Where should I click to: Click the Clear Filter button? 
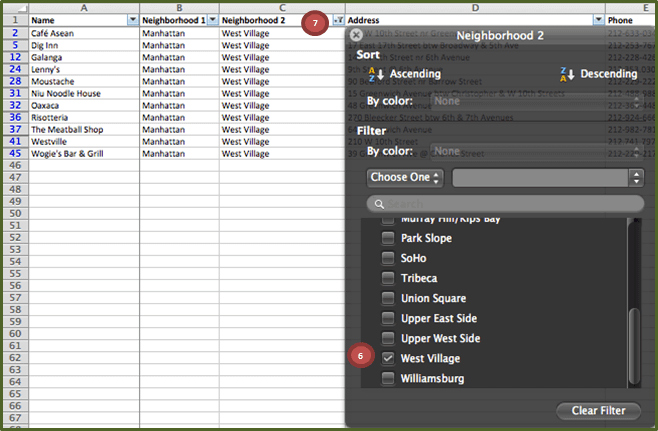pos(598,411)
